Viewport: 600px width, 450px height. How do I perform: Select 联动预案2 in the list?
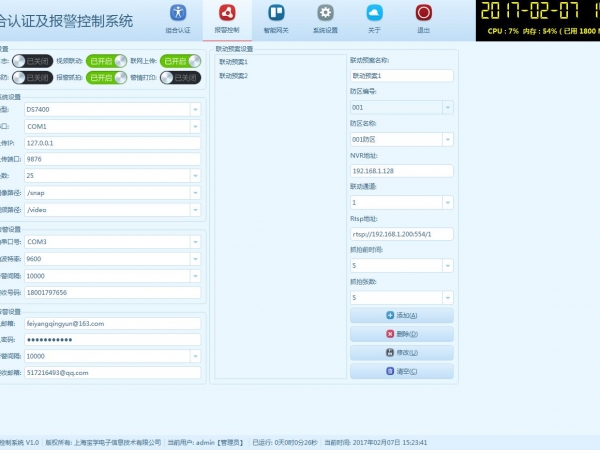(234, 76)
